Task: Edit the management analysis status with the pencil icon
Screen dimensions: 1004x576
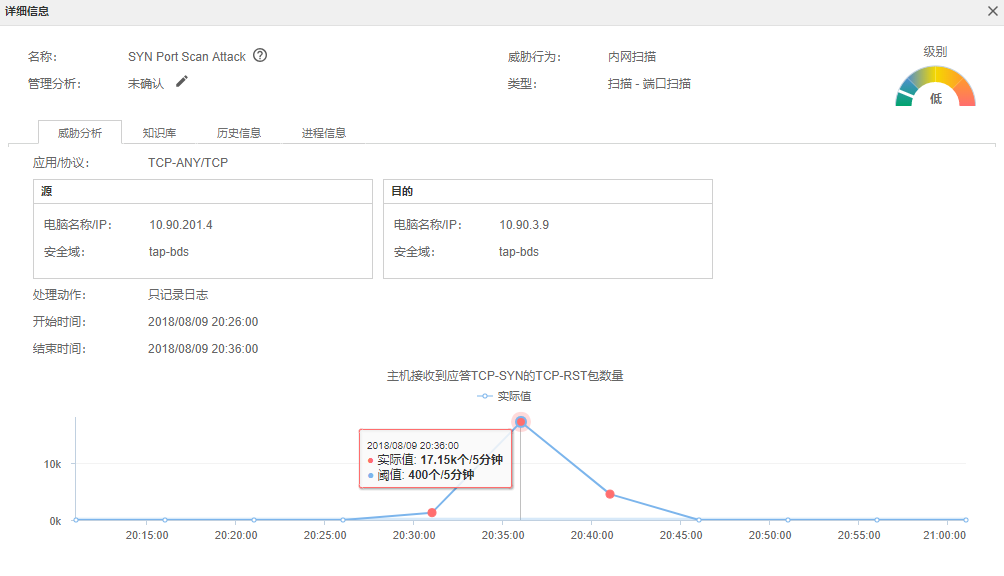Action: coord(182,81)
